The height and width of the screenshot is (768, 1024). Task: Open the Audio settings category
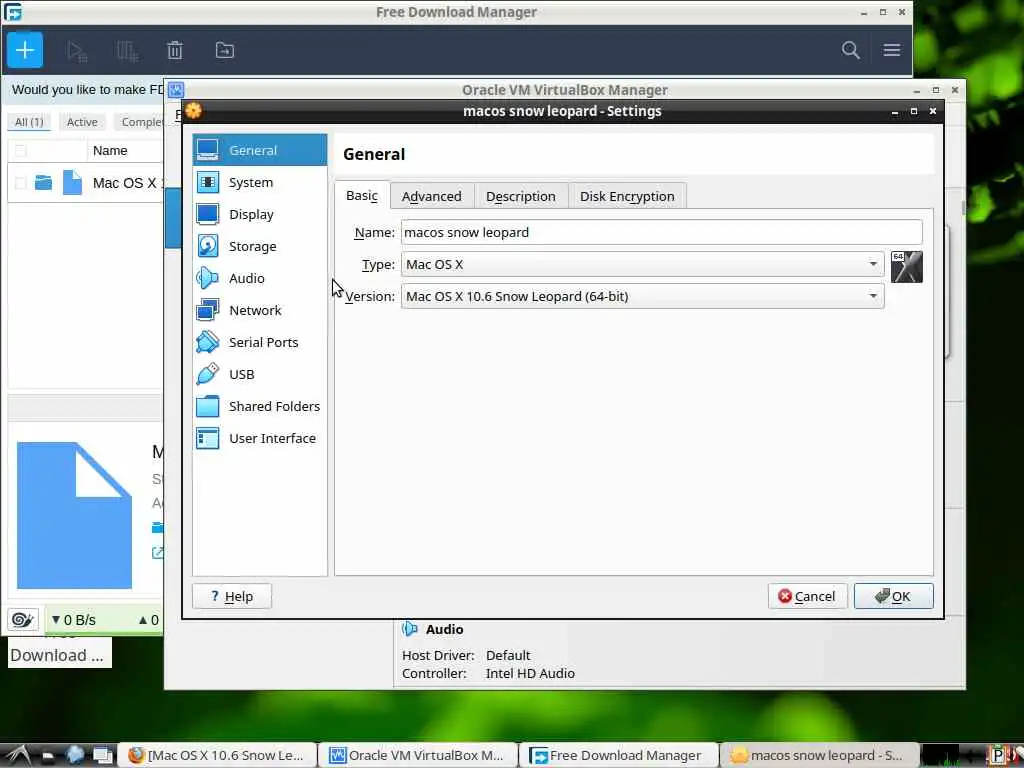point(259,278)
